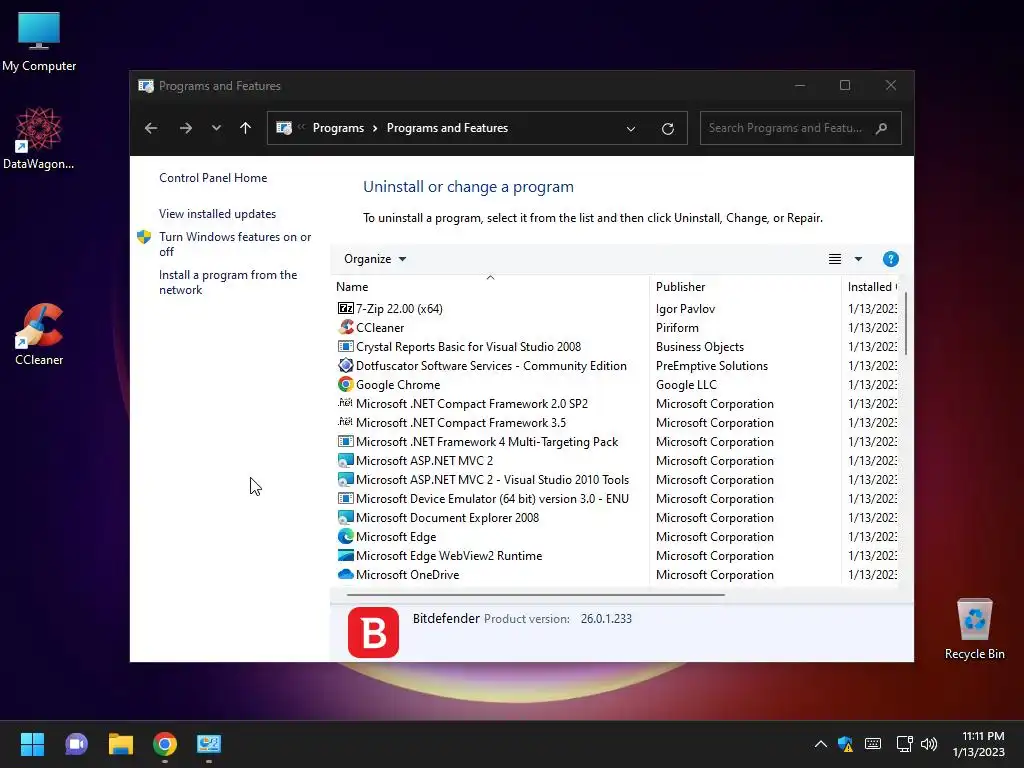
Task: Select the Microsoft Edge list icon
Action: (345, 536)
